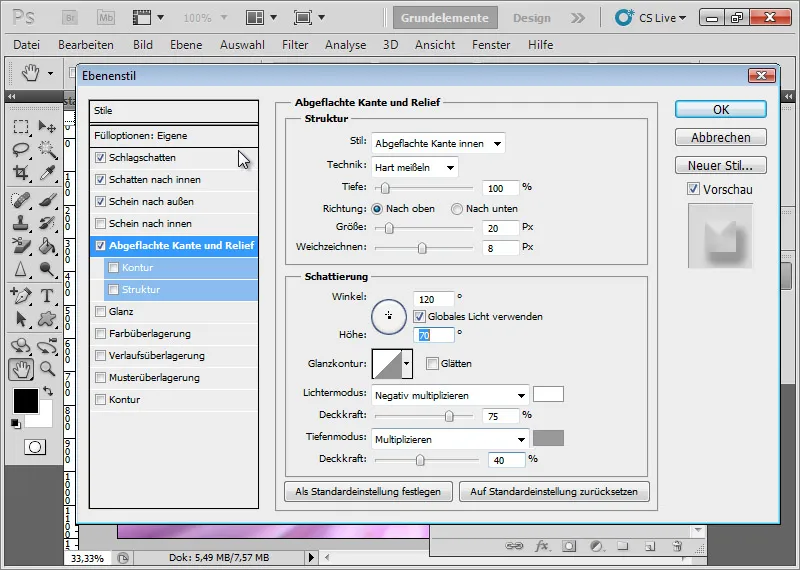Select the Dodge tool
This screenshot has width=800, height=570.
(47, 269)
